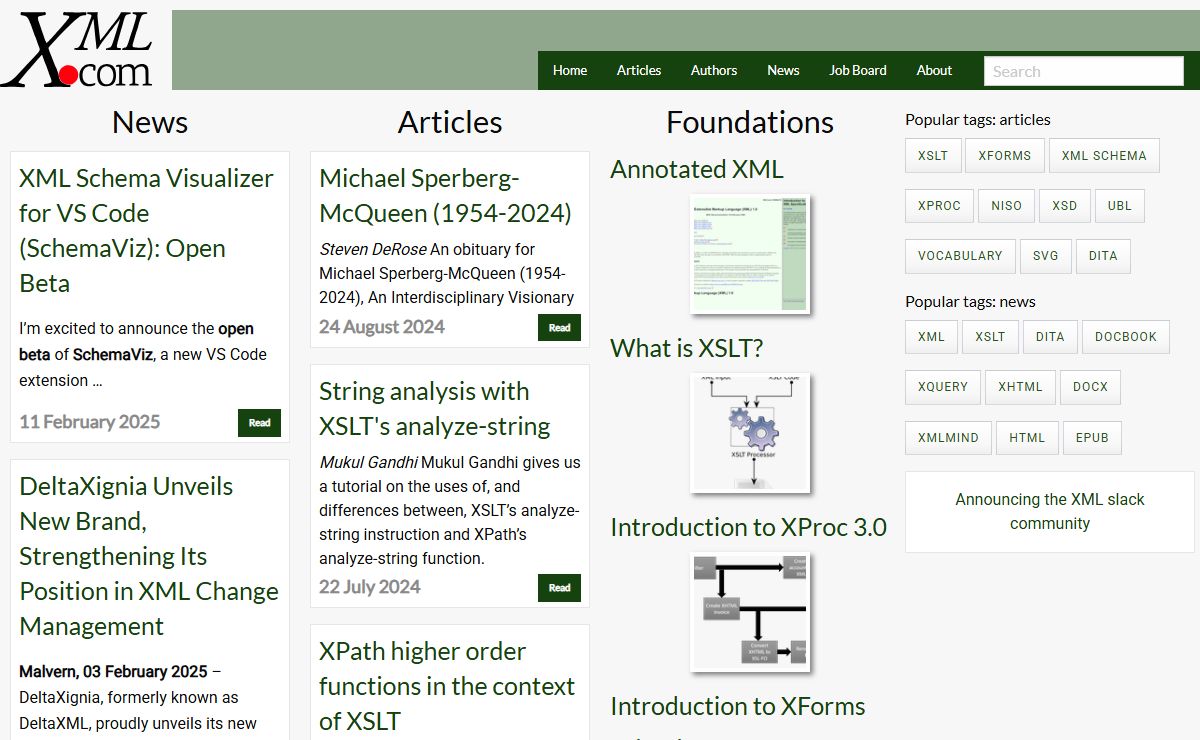Click the date 22 July 2024
1200x740 pixels.
[370, 587]
